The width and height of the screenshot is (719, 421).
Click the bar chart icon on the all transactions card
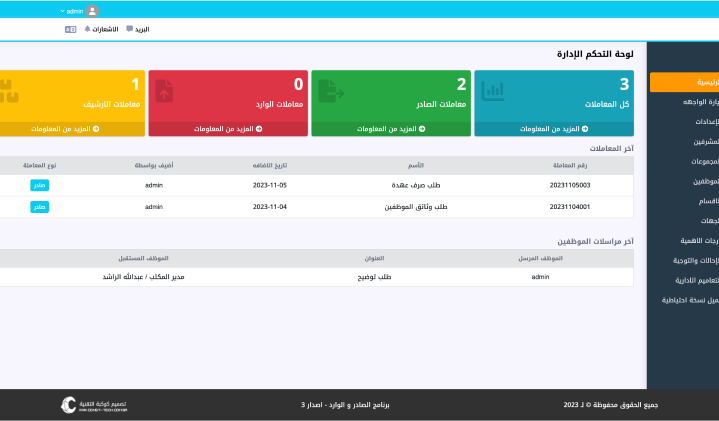(x=493, y=90)
